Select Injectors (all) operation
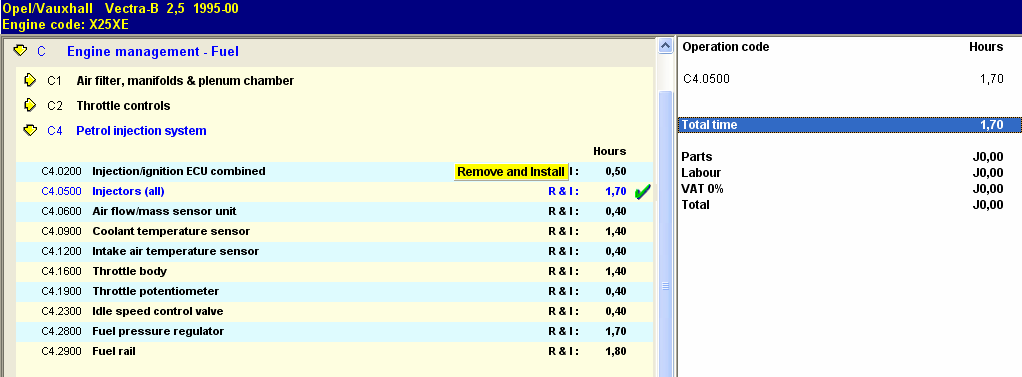This screenshot has height=377, width=1022. [128, 192]
